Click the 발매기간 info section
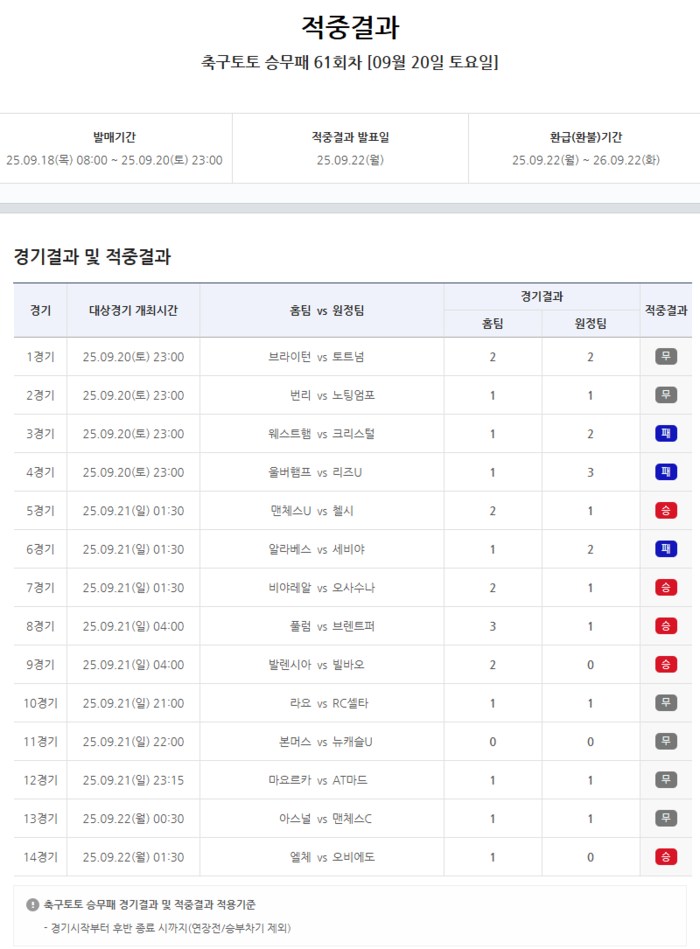700x949 pixels. (114, 148)
